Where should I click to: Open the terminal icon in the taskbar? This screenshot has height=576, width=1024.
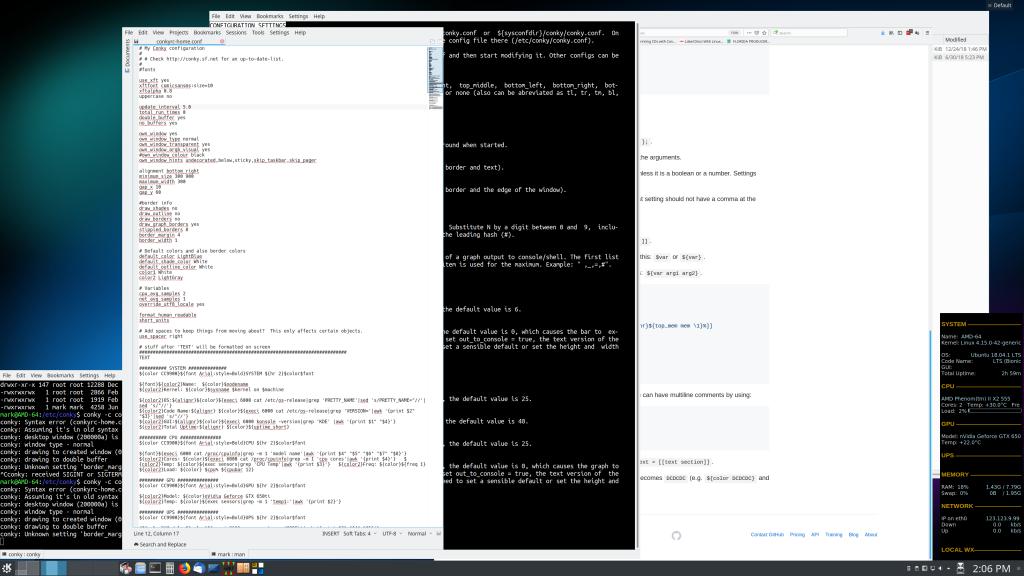click(155, 568)
